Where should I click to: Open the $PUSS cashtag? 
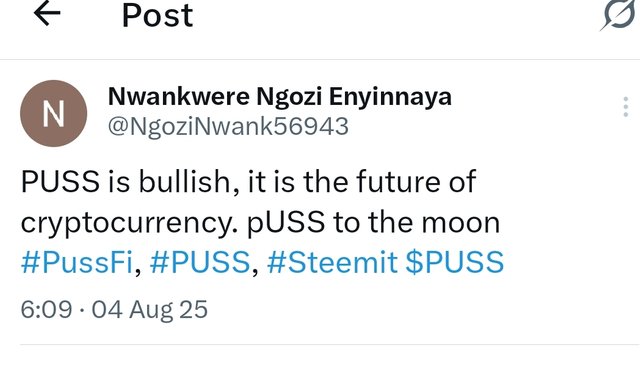455,262
